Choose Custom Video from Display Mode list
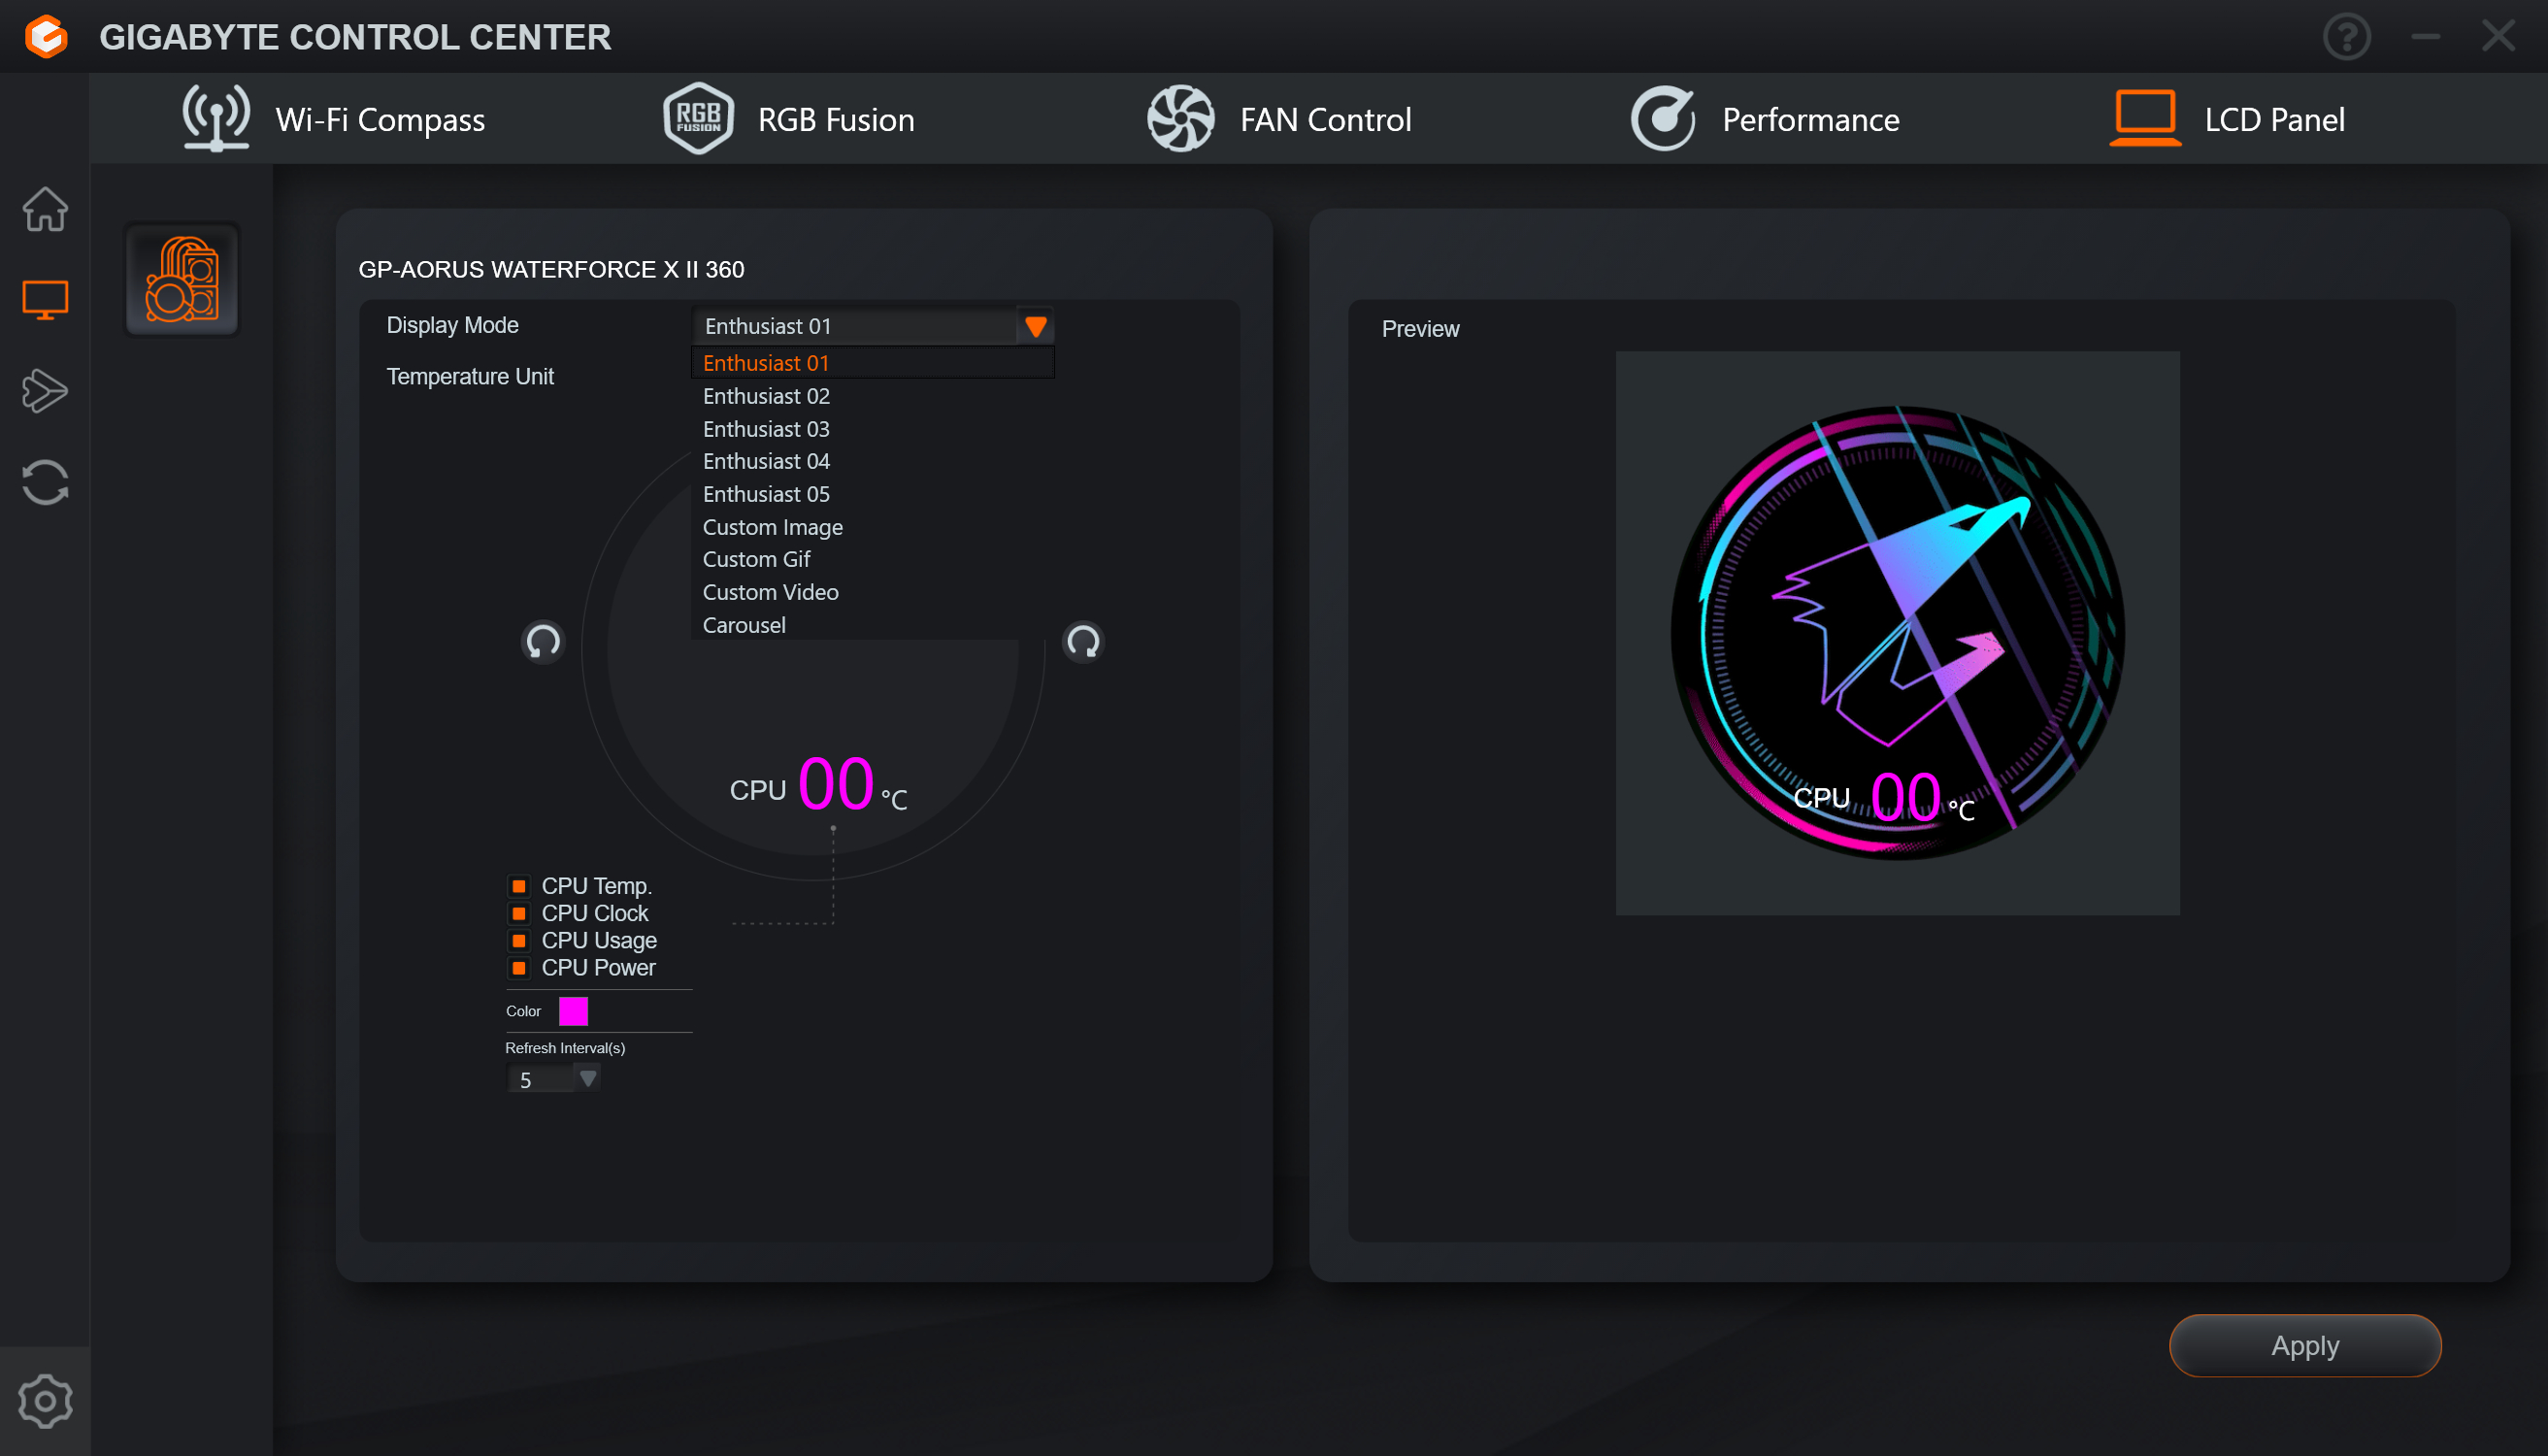Image resolution: width=2548 pixels, height=1456 pixels. (770, 592)
